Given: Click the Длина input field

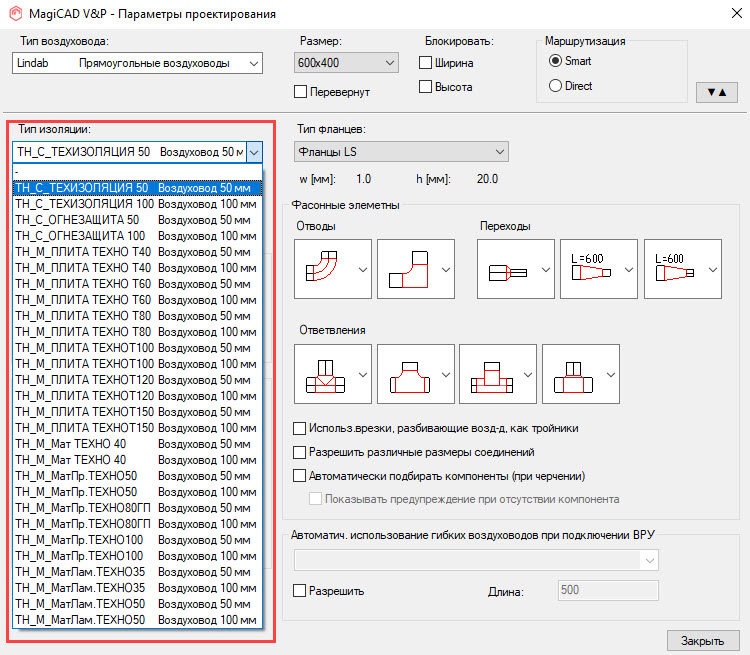Looking at the screenshot, I should [x=606, y=591].
